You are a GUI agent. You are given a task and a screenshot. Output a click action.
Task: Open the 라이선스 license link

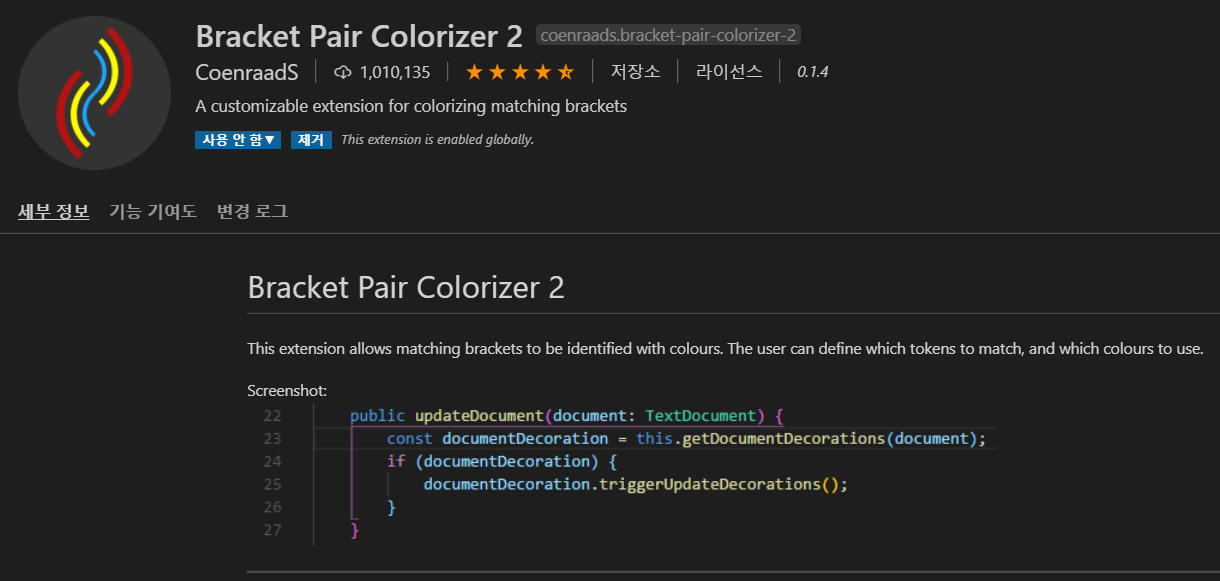tap(727, 71)
